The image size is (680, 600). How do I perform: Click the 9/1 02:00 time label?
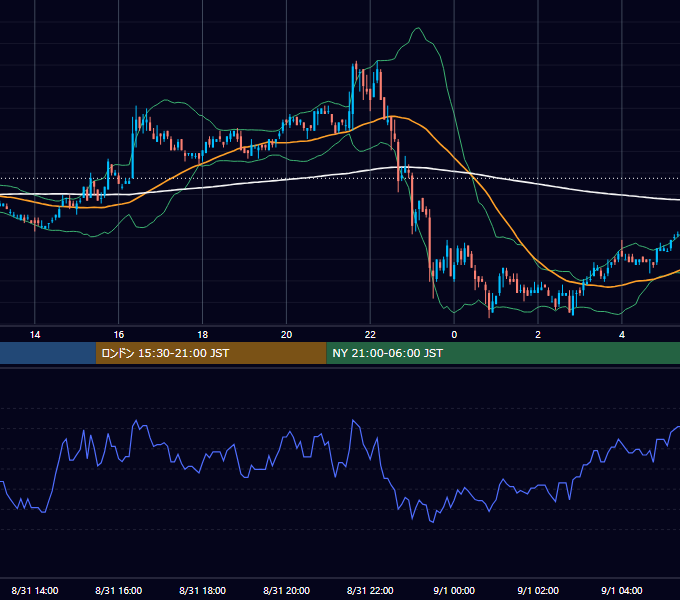538,590
